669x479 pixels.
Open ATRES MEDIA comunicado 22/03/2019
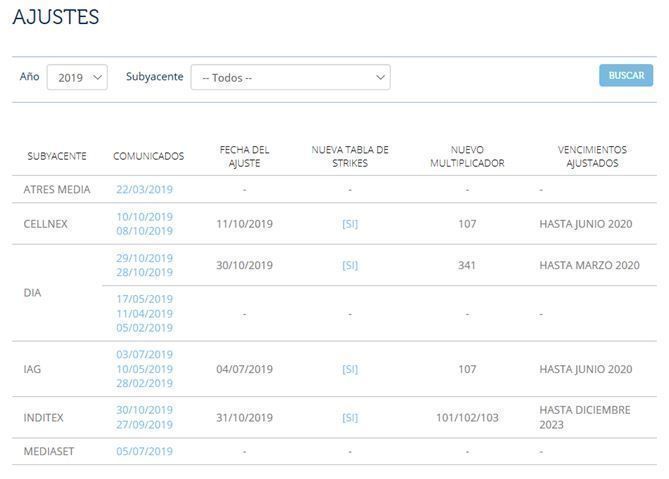(144, 189)
